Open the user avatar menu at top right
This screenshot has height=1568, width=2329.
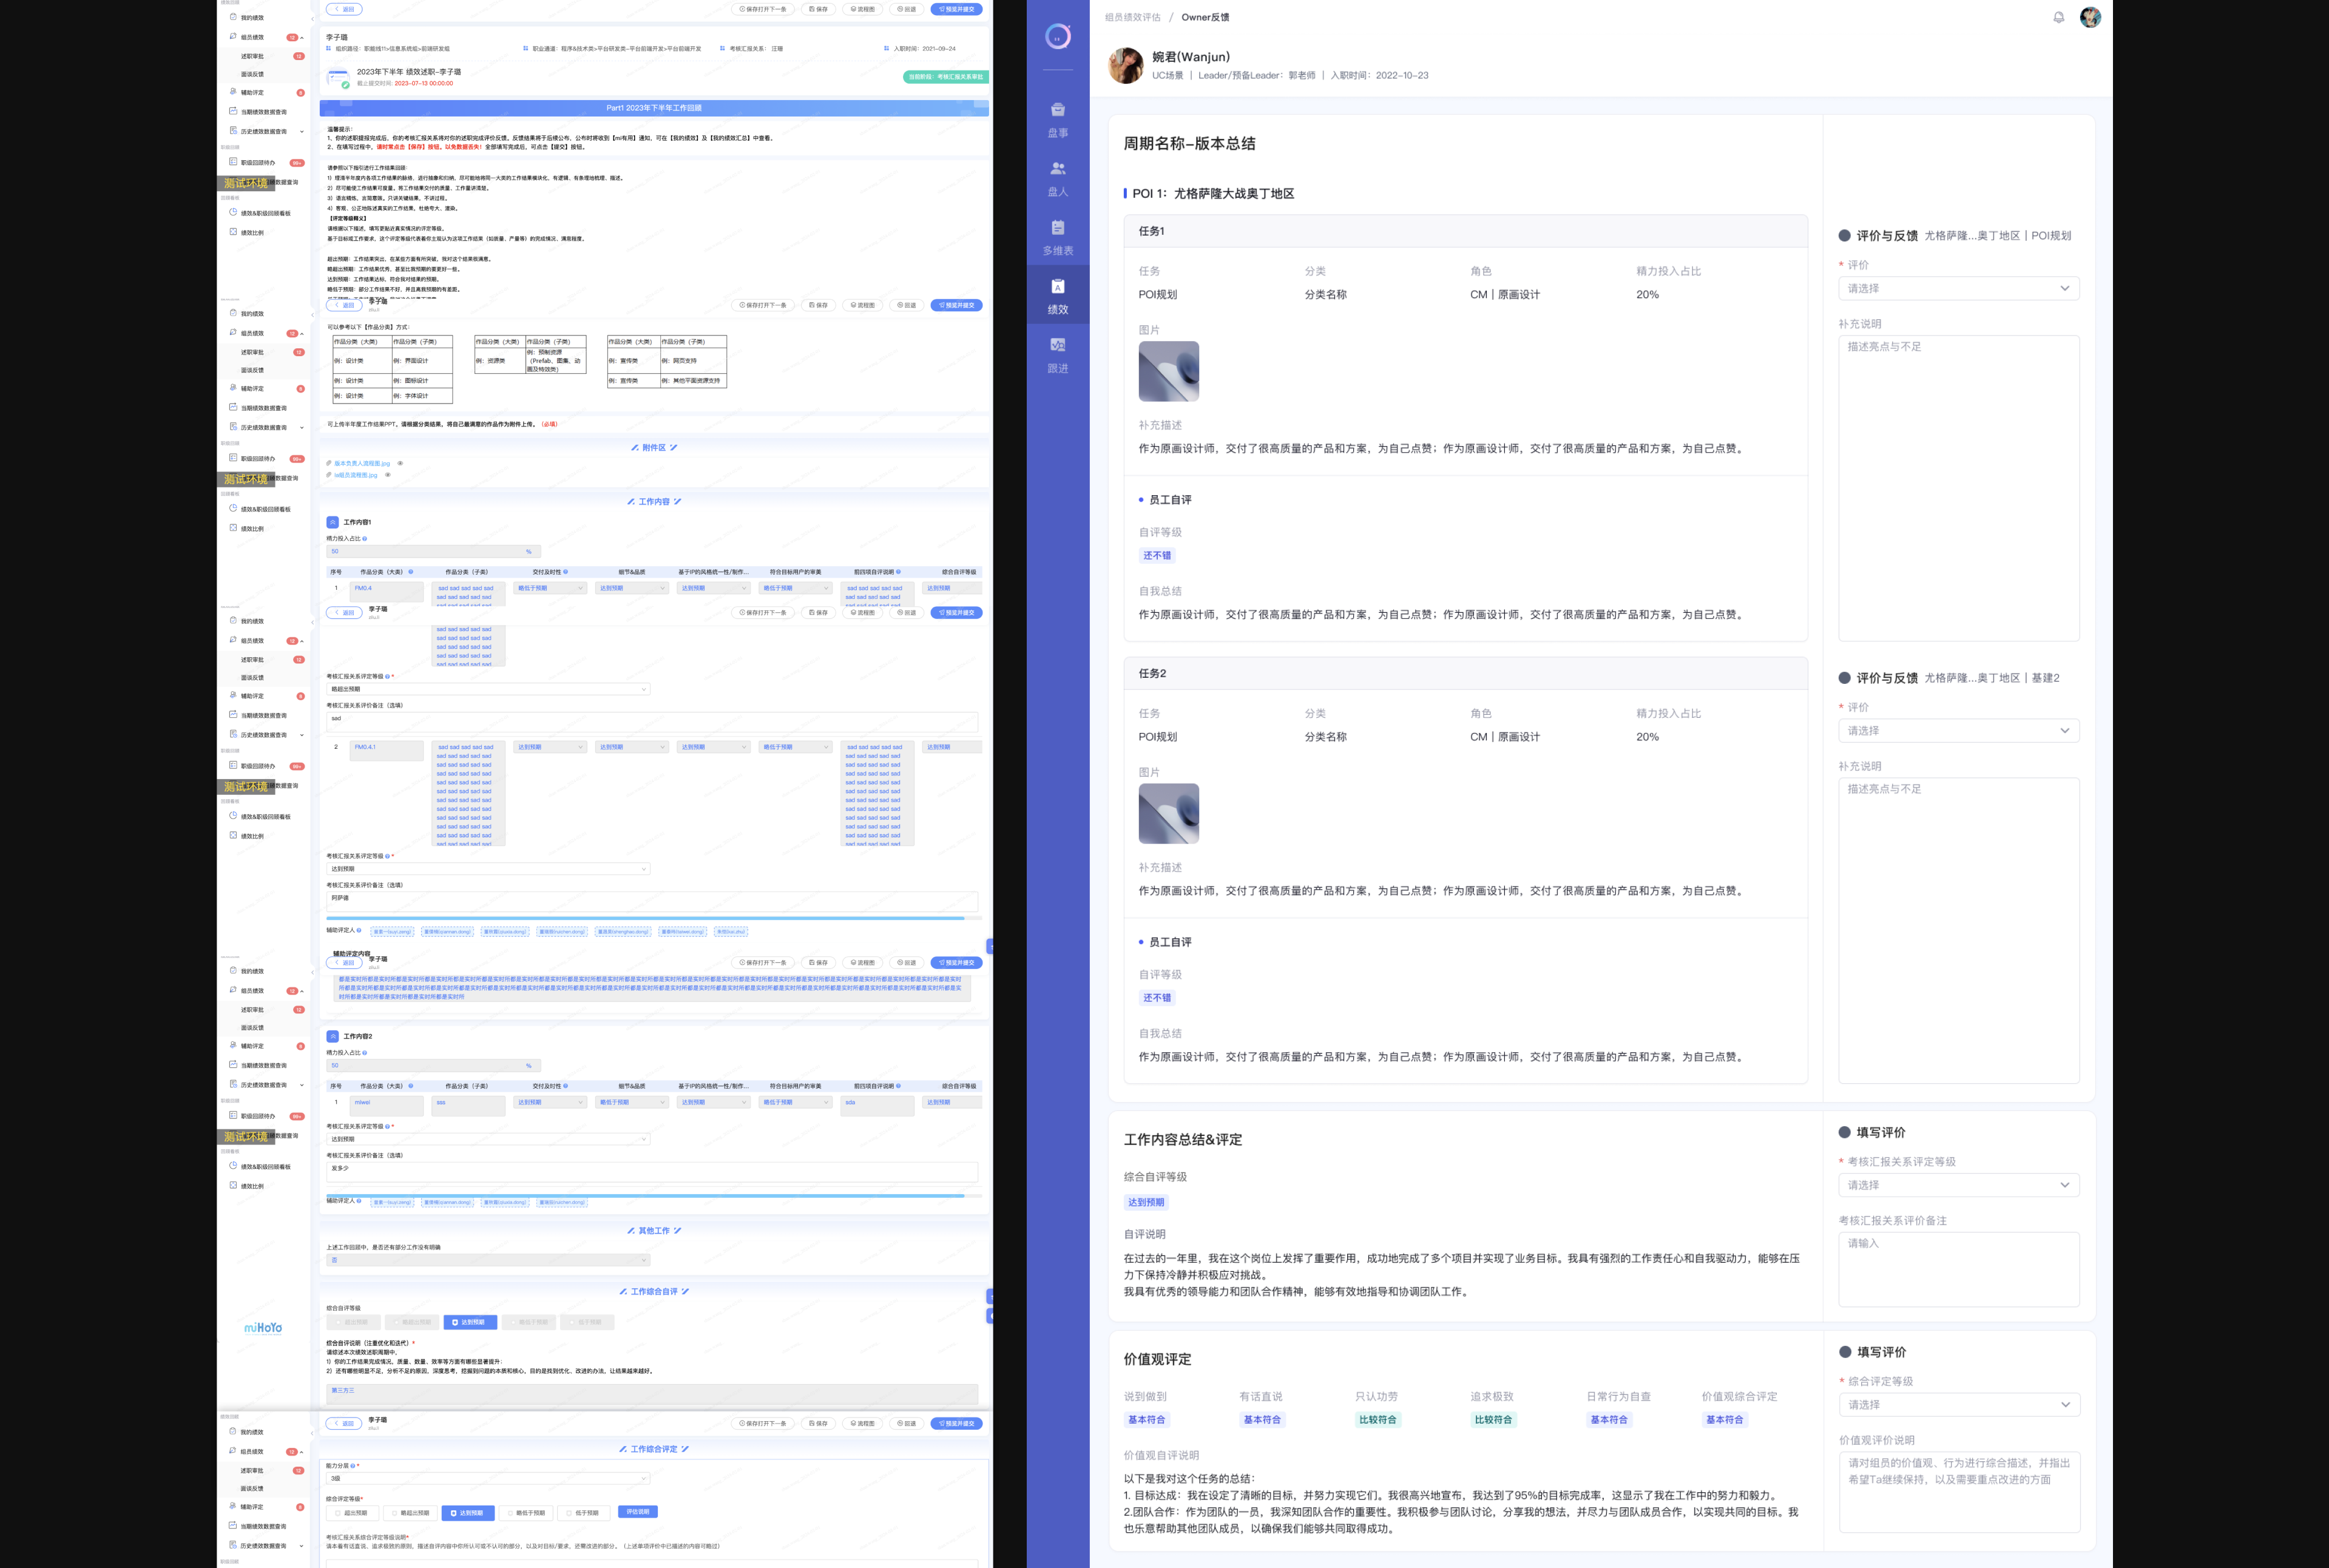click(x=2090, y=17)
